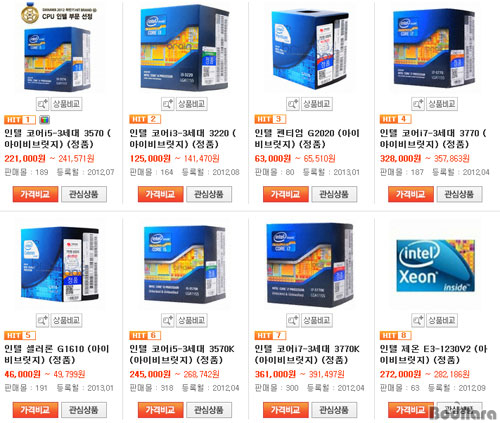The image size is (500, 423).
Task: Click the magnifier icon under Core i5-3570
Action: coord(42,104)
